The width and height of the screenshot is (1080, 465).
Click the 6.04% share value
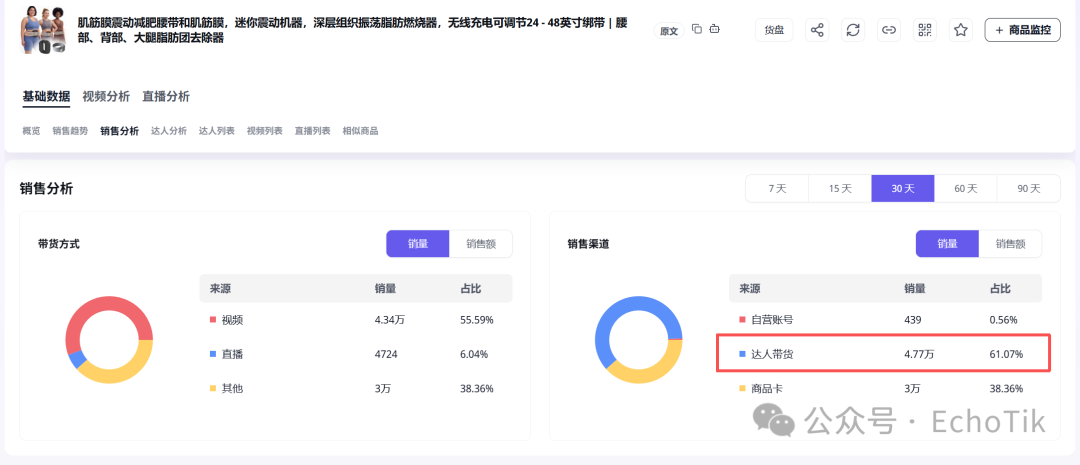474,354
